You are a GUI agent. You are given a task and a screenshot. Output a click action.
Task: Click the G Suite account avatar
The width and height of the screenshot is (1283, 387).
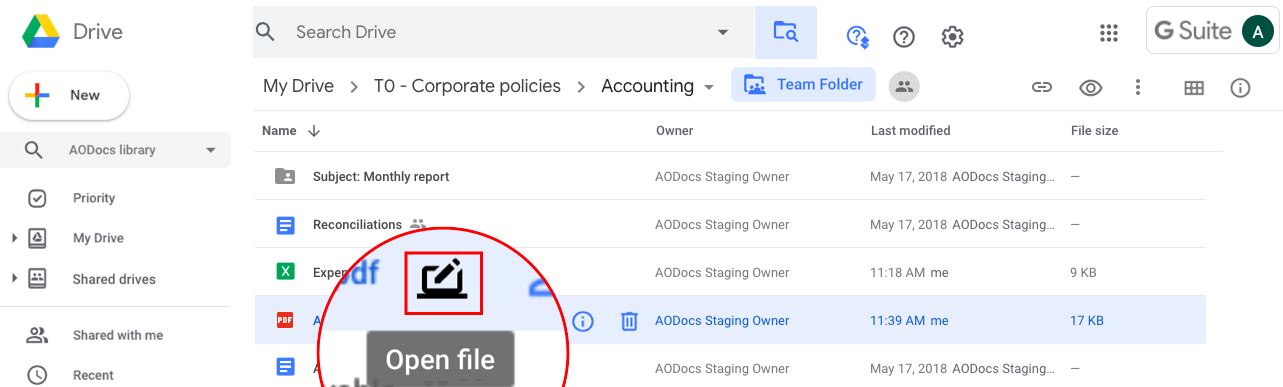(1257, 32)
